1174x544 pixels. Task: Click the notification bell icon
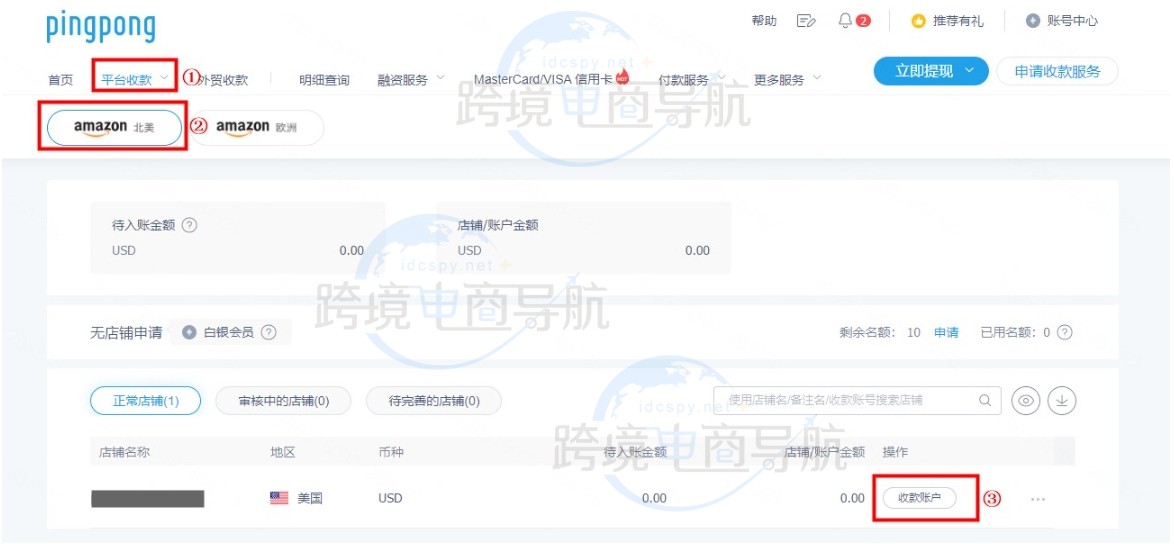(846, 21)
